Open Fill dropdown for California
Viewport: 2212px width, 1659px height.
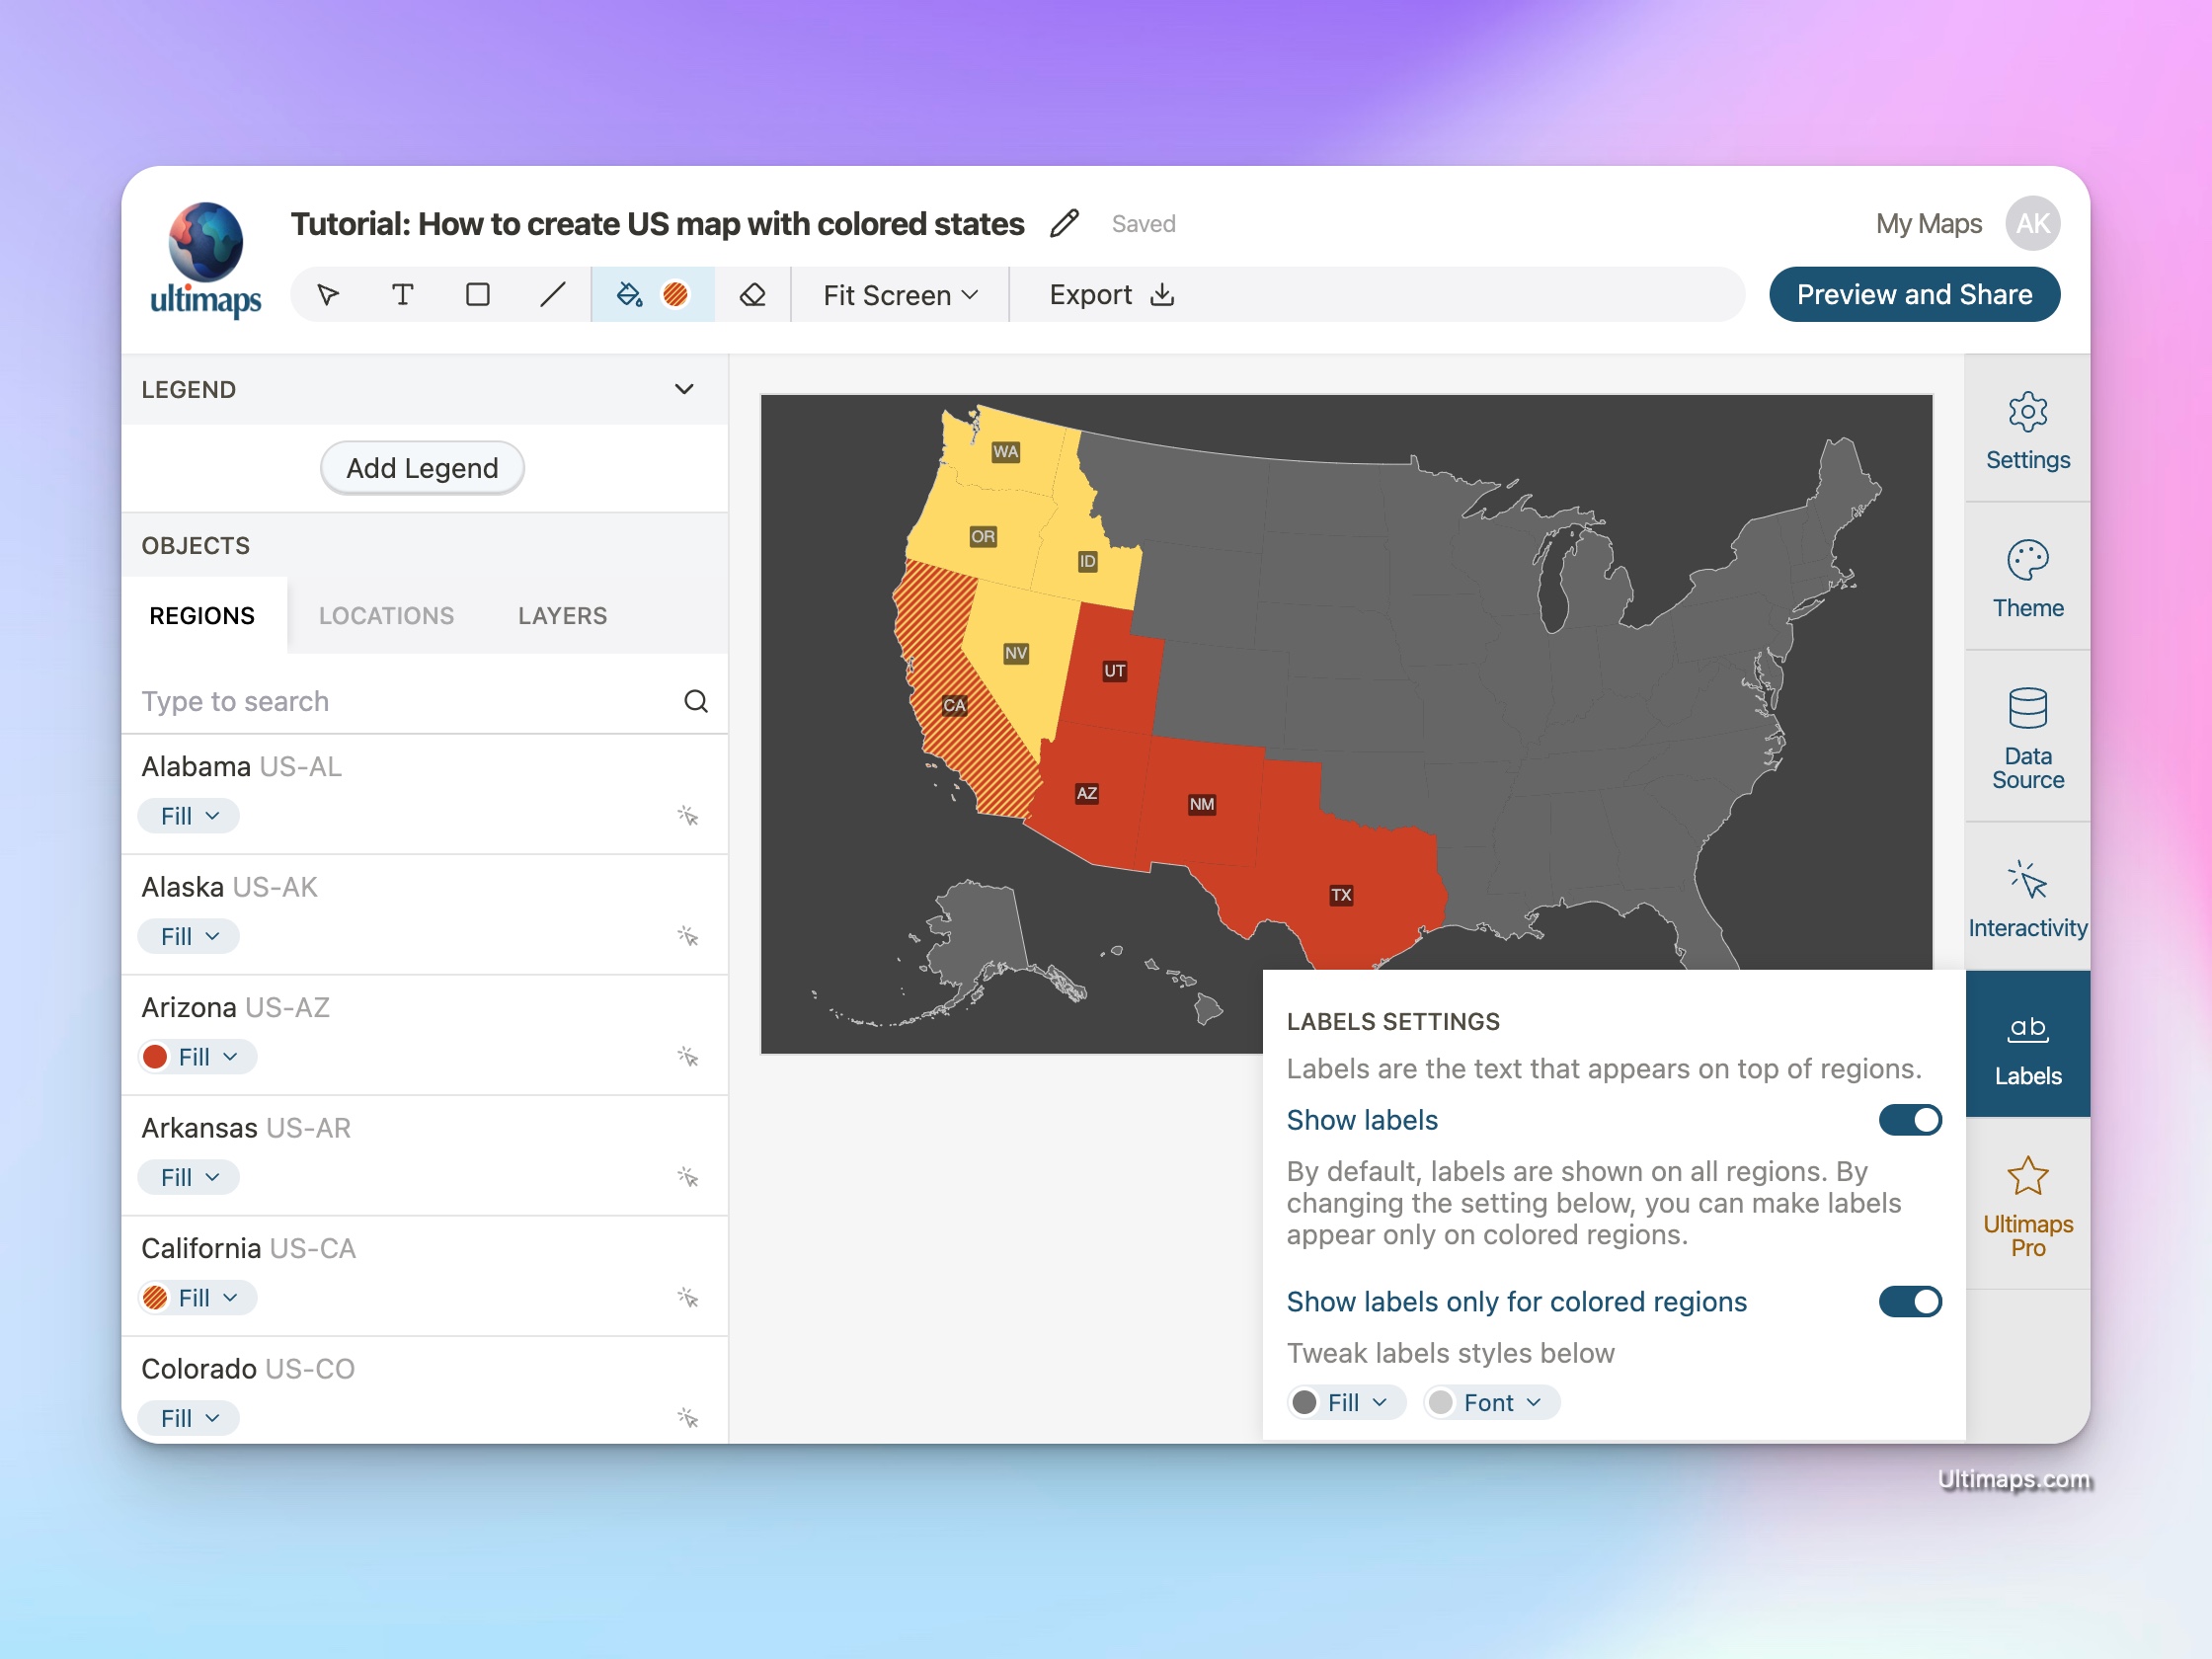tap(197, 1297)
